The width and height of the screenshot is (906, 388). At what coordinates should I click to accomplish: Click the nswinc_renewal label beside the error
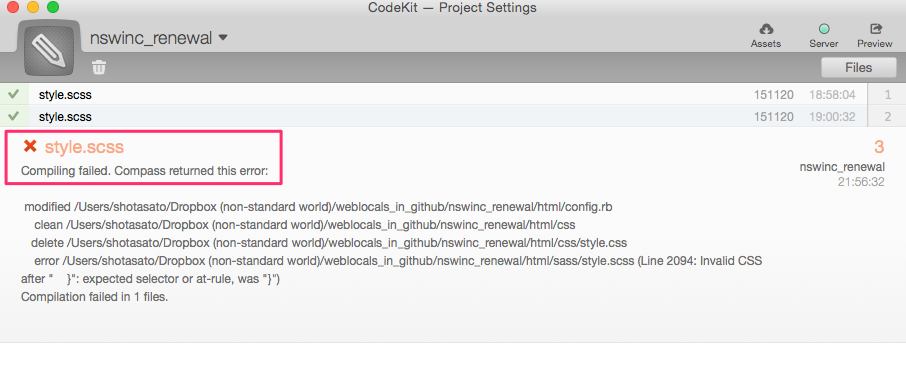[x=842, y=167]
